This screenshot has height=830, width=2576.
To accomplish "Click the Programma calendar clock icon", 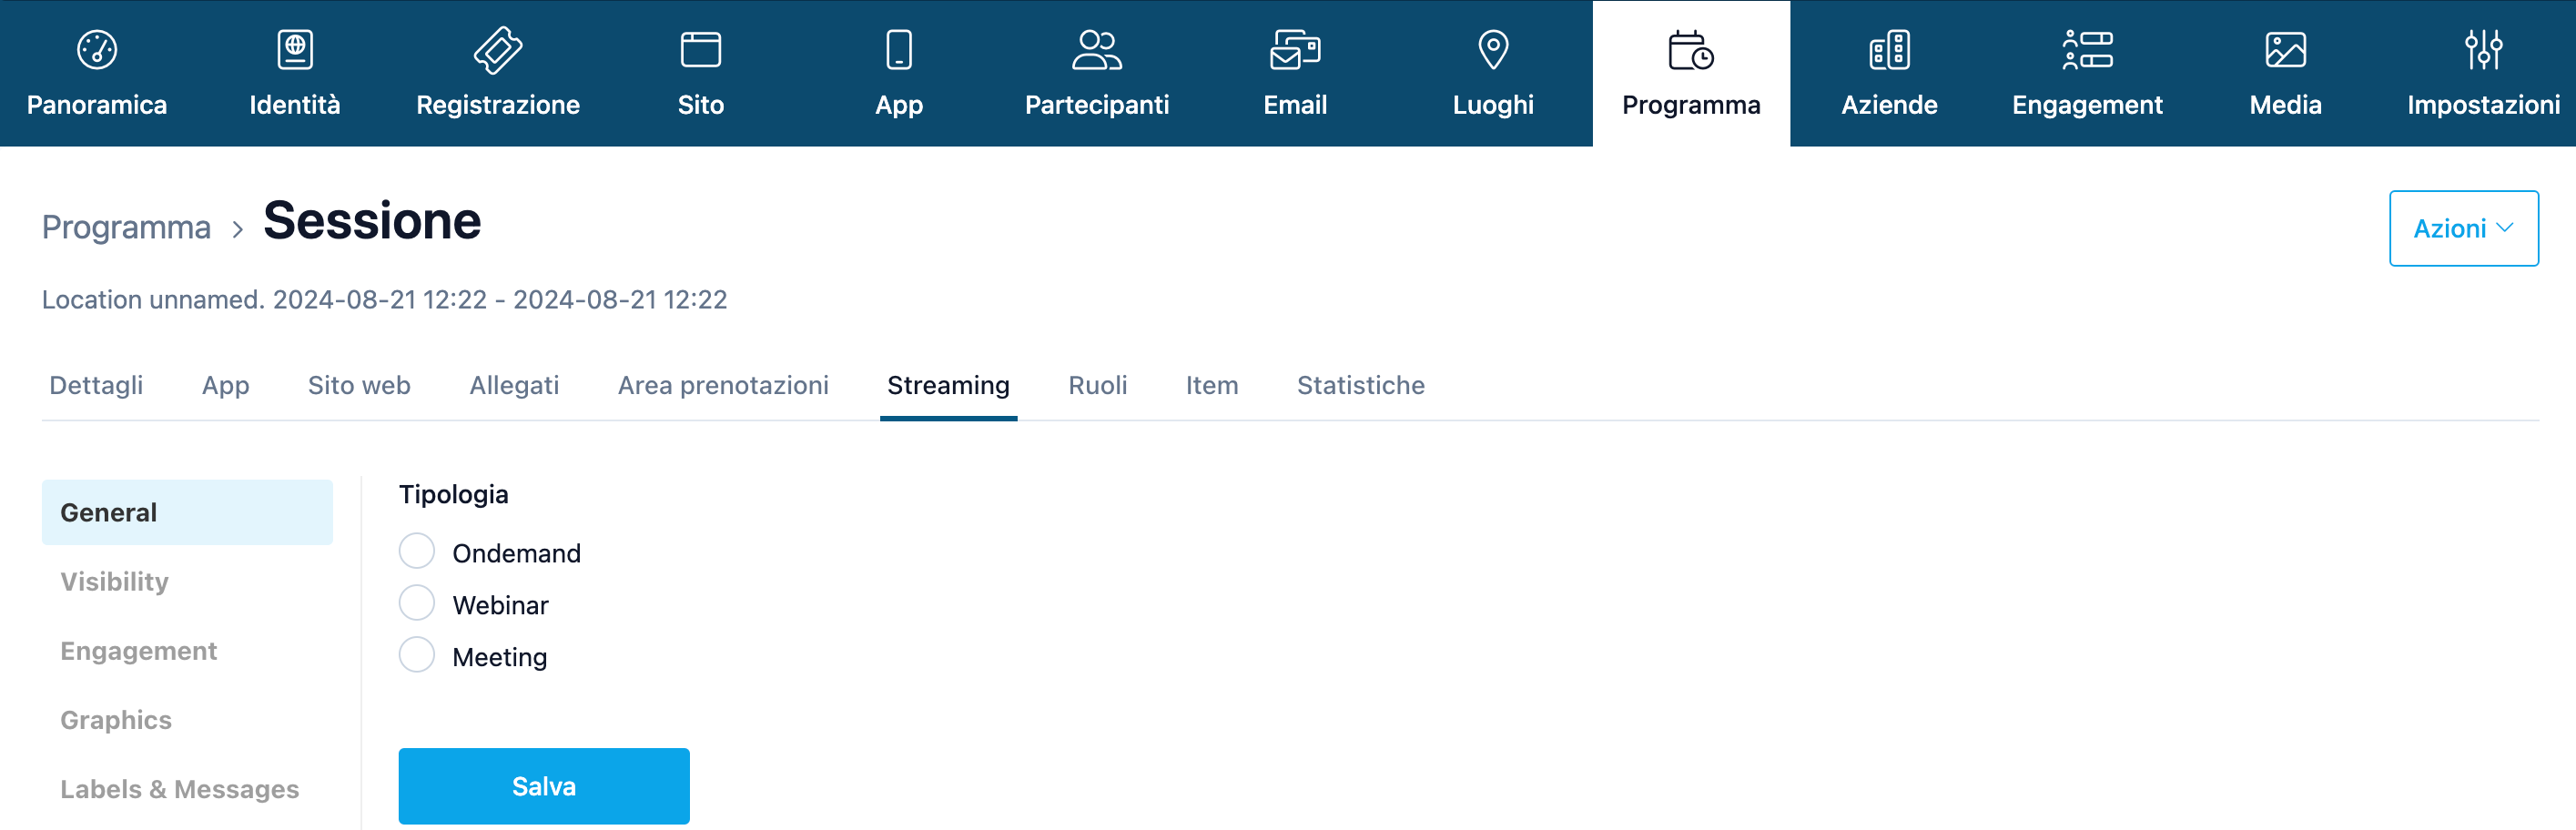I will click(x=1691, y=50).
